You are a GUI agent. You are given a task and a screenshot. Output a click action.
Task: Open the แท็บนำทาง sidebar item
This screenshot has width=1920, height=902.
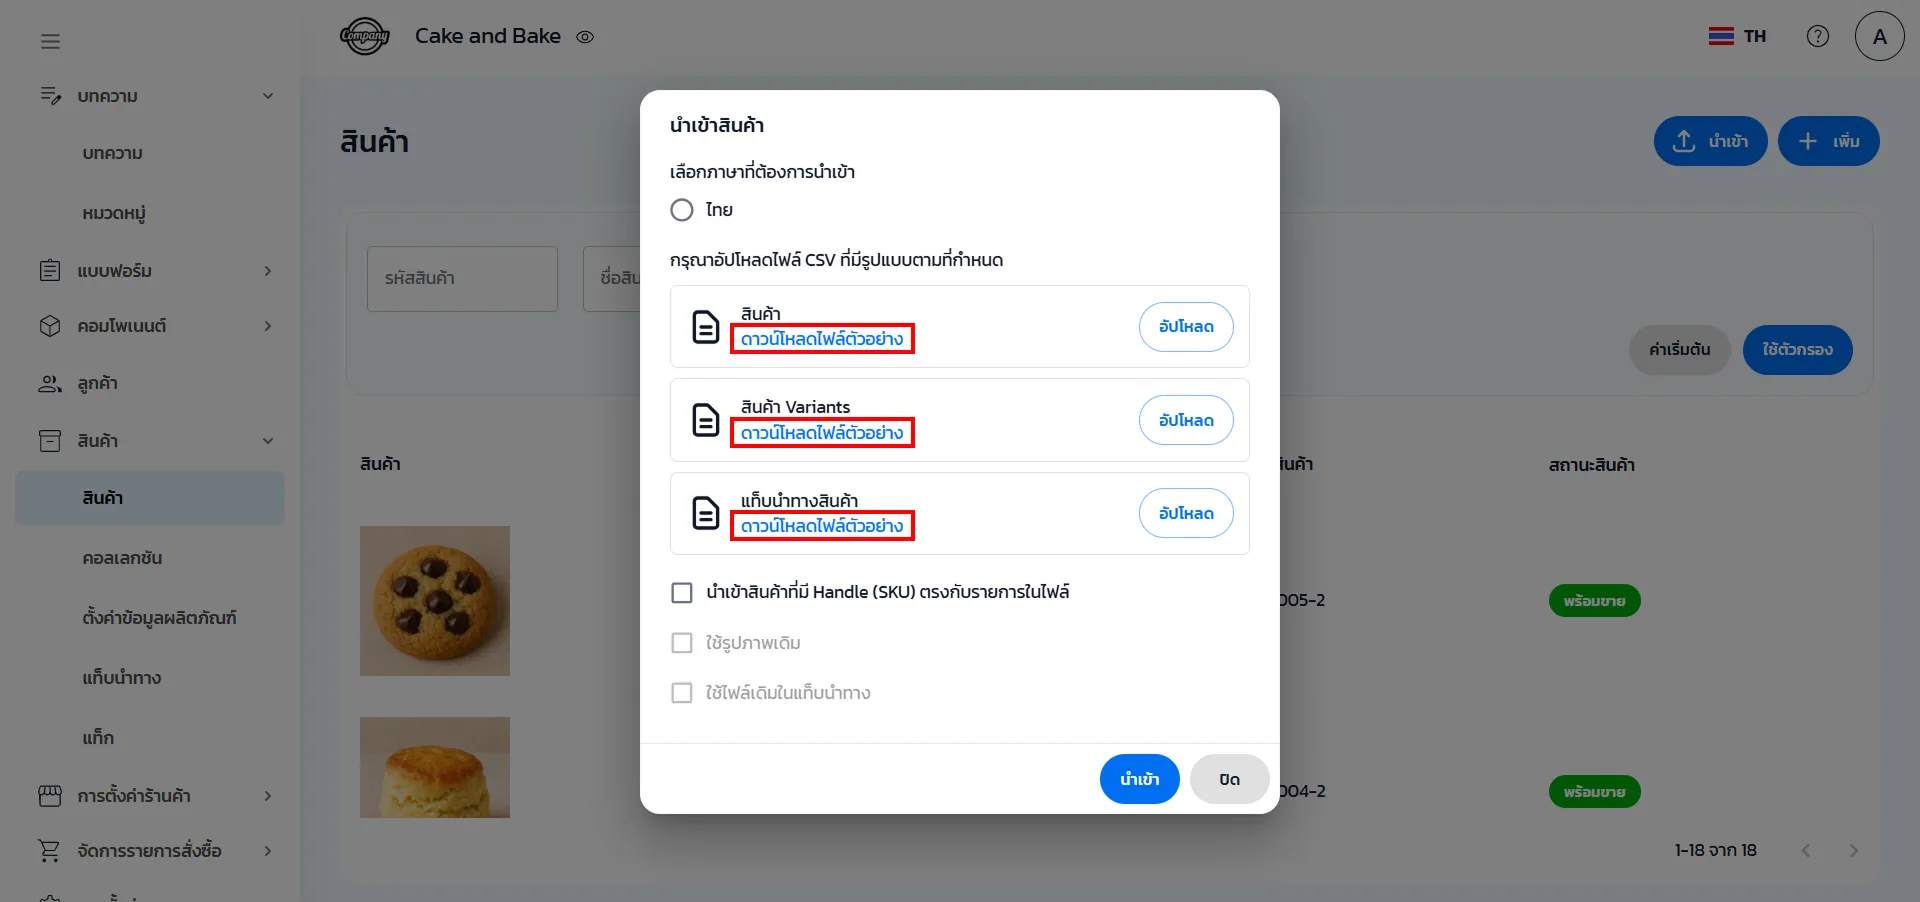122,678
